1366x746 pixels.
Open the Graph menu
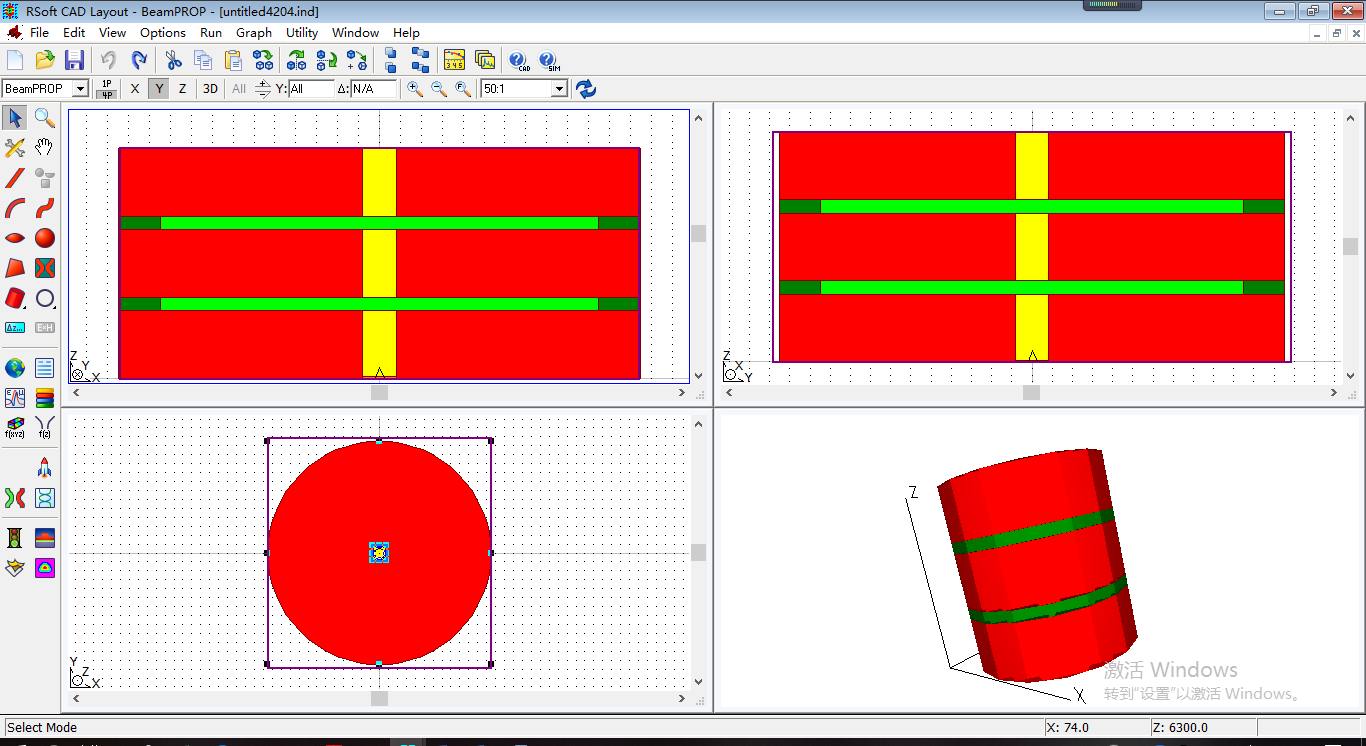pos(254,33)
